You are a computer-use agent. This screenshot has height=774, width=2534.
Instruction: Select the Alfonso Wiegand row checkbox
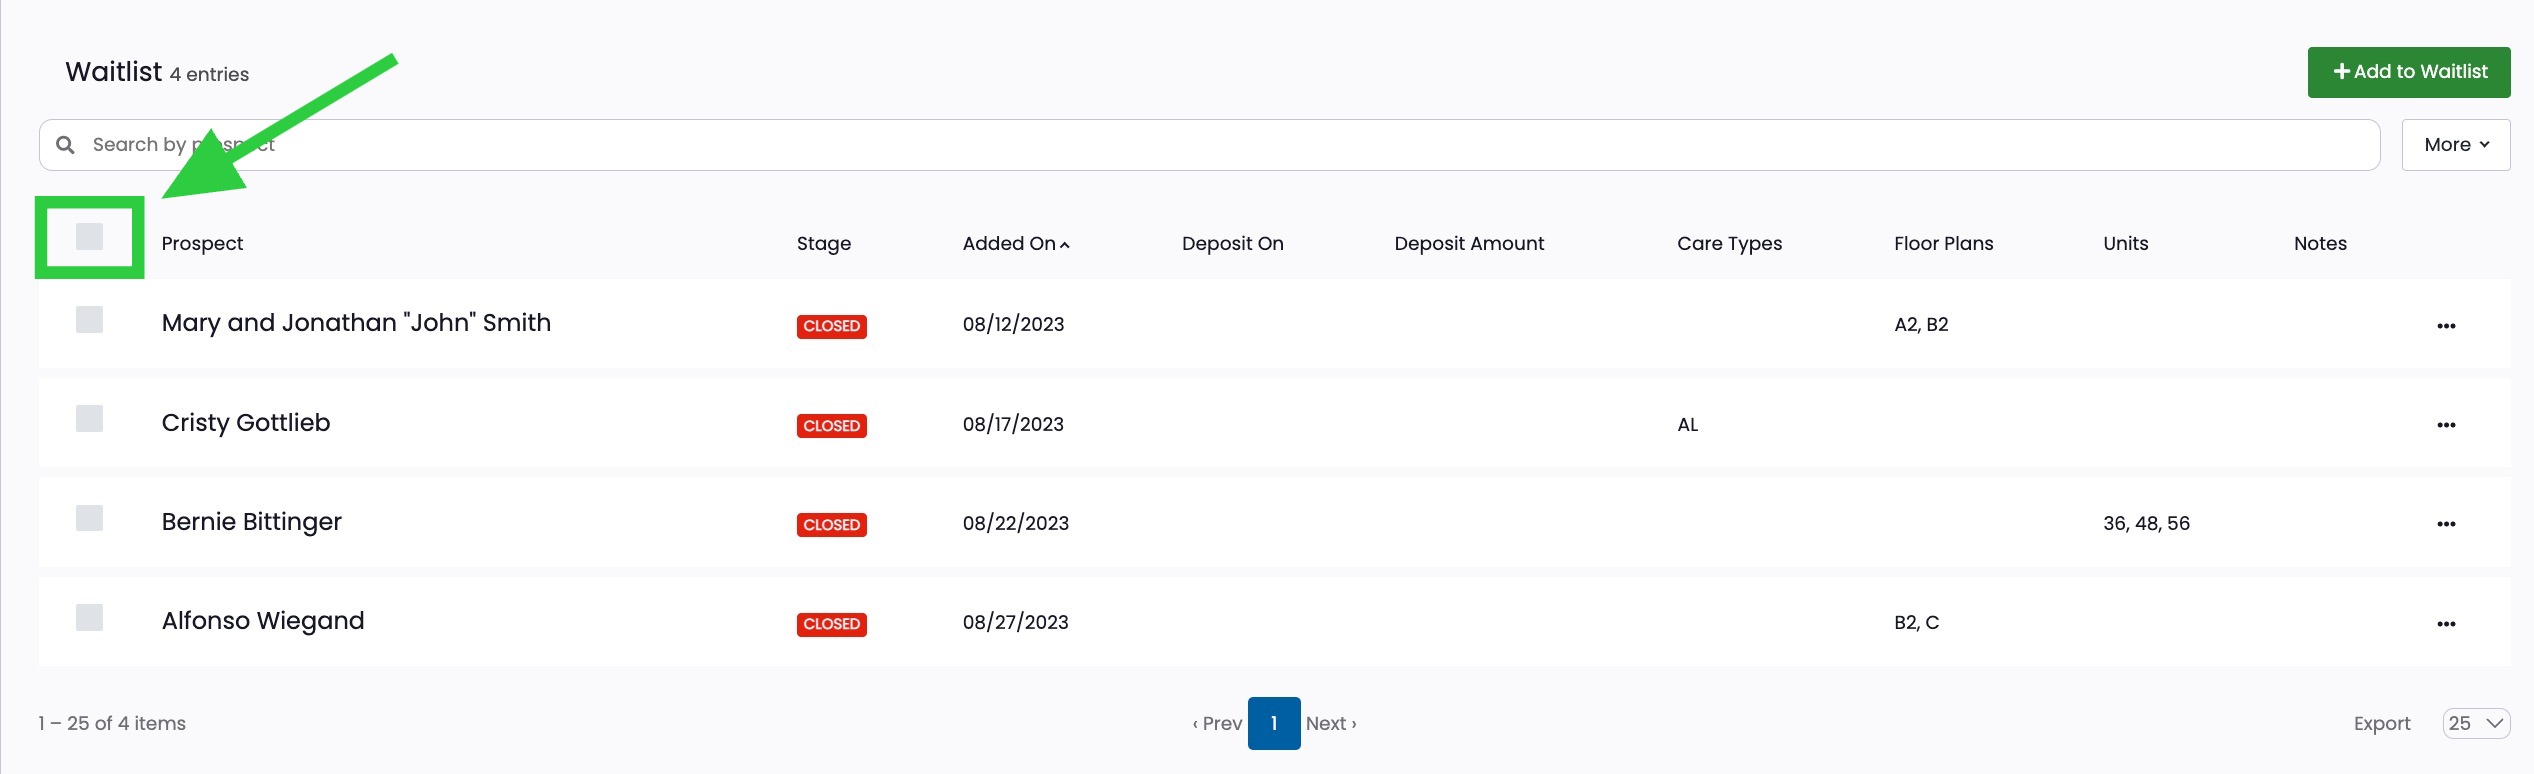pos(90,618)
